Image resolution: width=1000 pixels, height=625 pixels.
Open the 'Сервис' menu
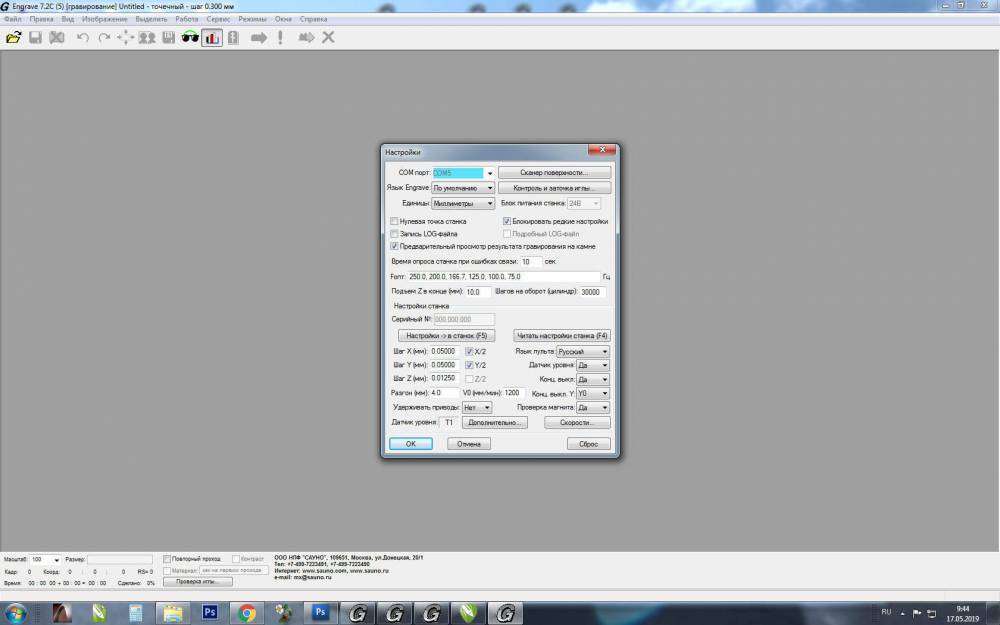(218, 19)
